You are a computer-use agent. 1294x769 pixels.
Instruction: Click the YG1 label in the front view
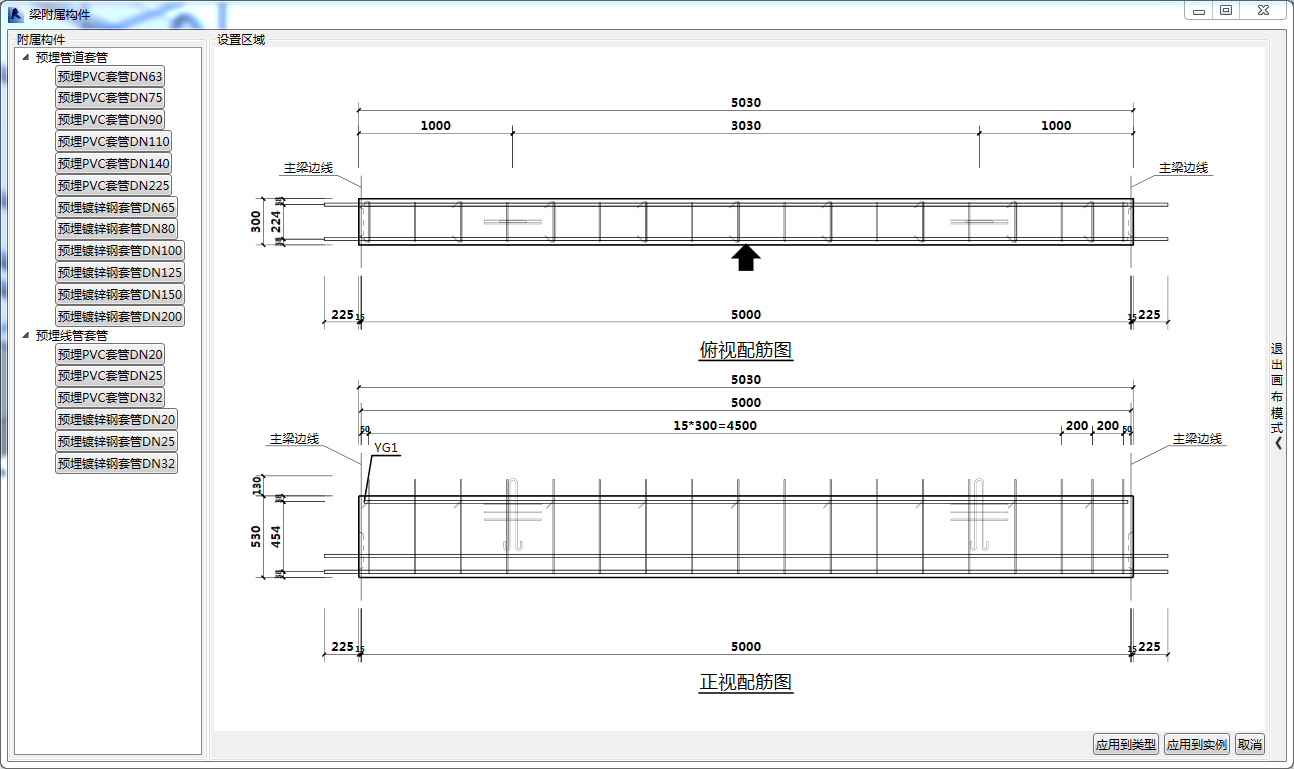tap(386, 447)
